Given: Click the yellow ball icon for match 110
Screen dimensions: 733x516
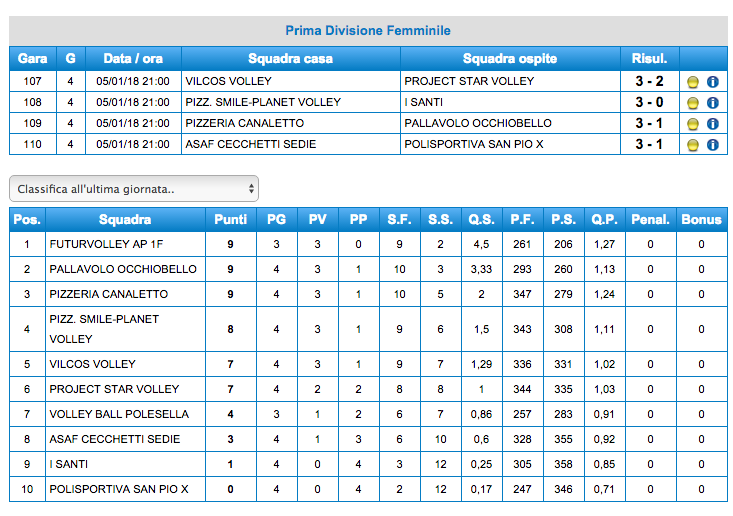Looking at the screenshot, I should (693, 145).
